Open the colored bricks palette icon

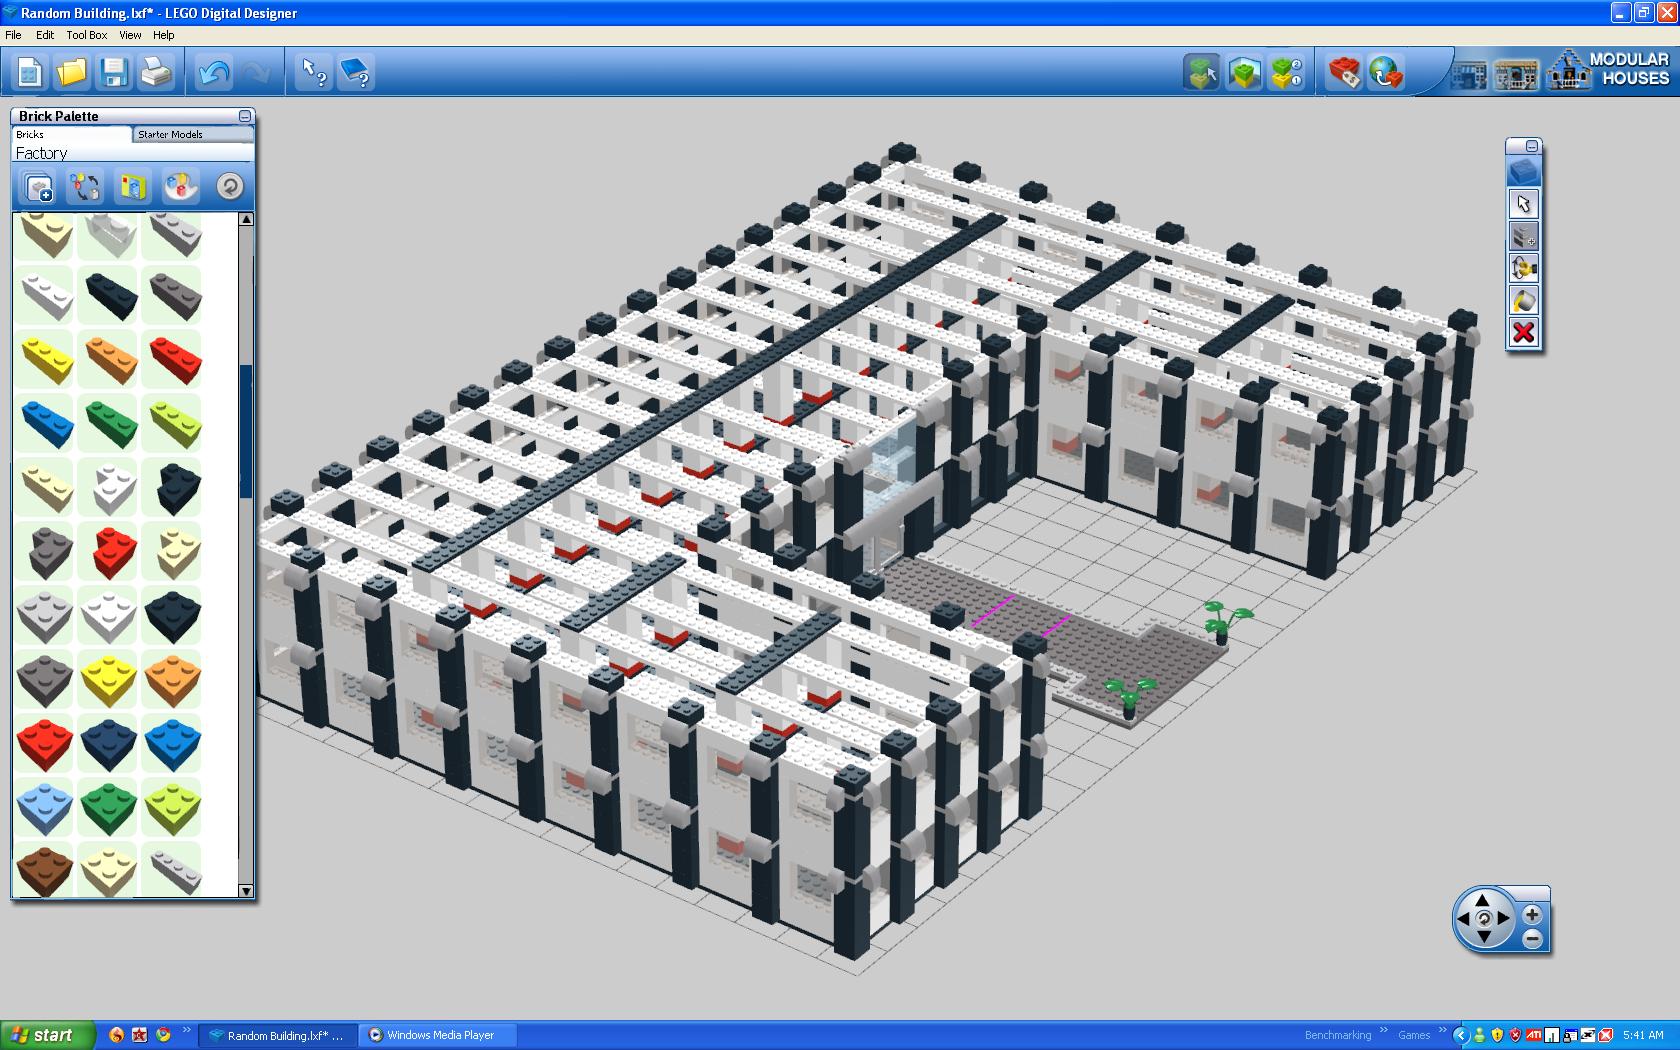point(181,187)
